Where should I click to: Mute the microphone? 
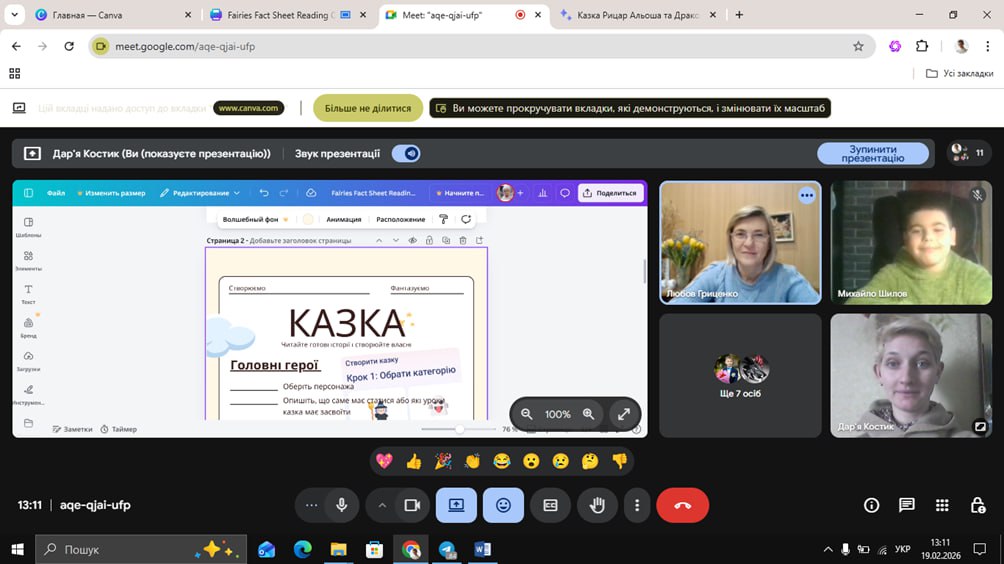pyautogui.click(x=342, y=506)
